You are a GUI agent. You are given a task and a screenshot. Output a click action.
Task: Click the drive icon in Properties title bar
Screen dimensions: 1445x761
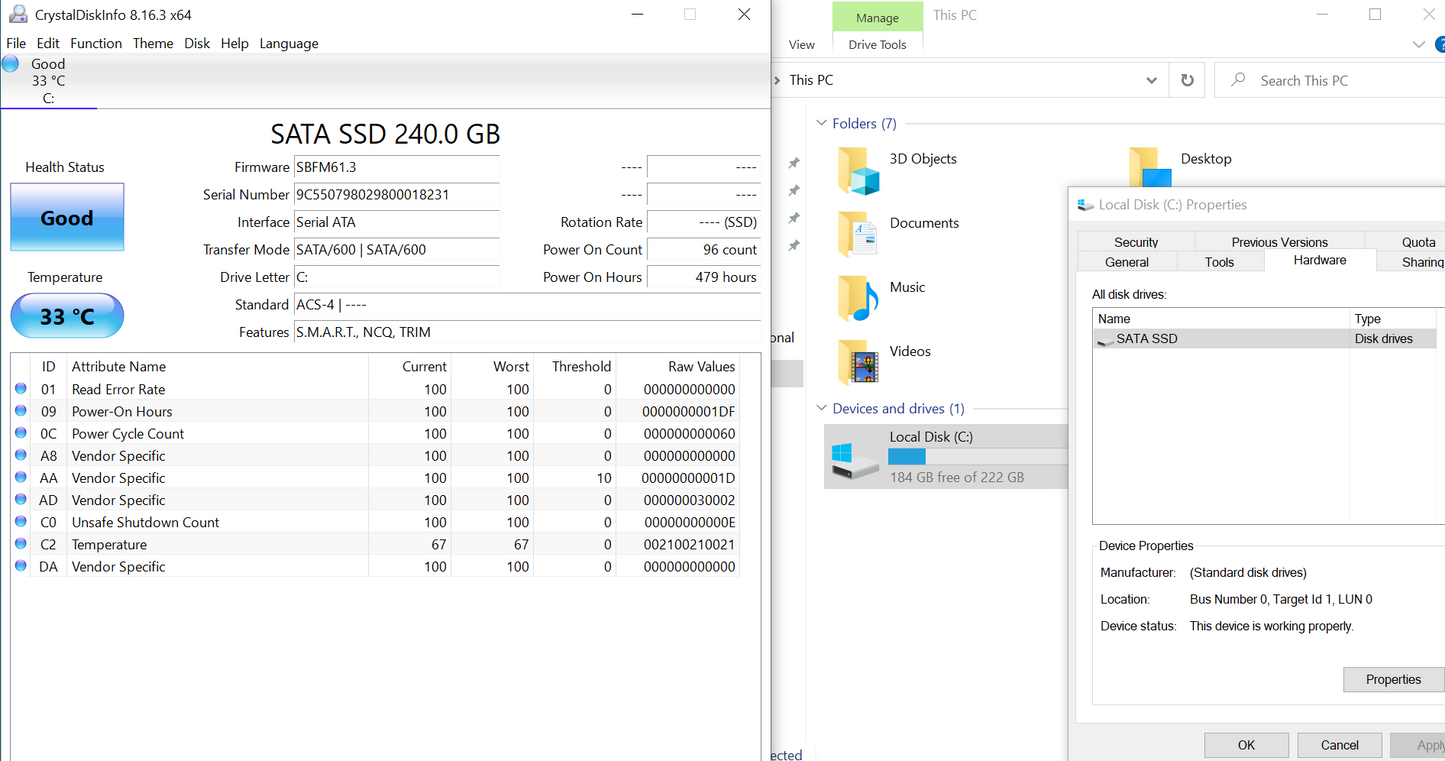coord(1085,205)
